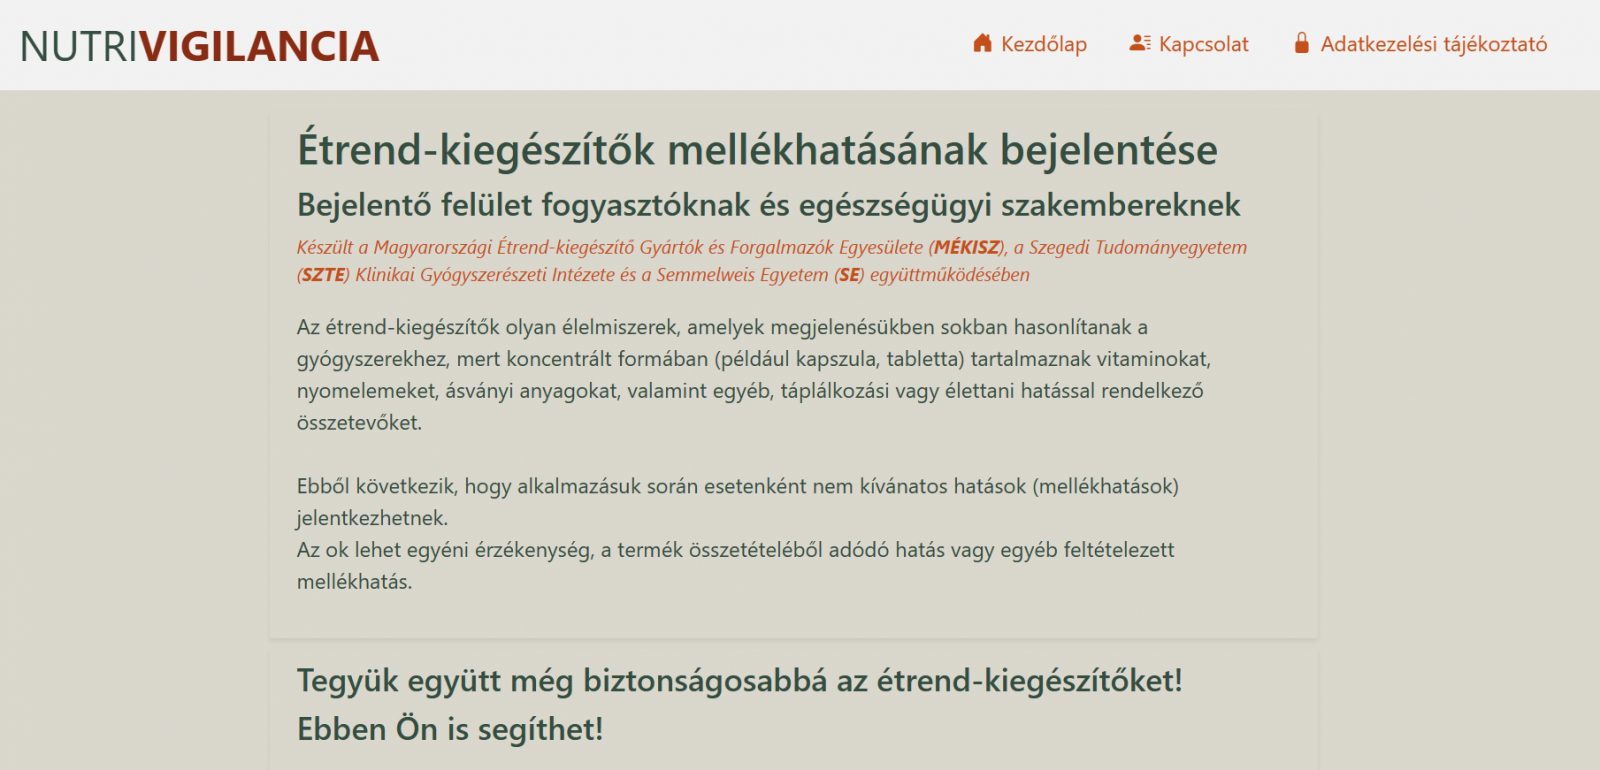1600x770 pixels.
Task: Click the Ebben Ön is segíthet! heading
Action: 450,729
